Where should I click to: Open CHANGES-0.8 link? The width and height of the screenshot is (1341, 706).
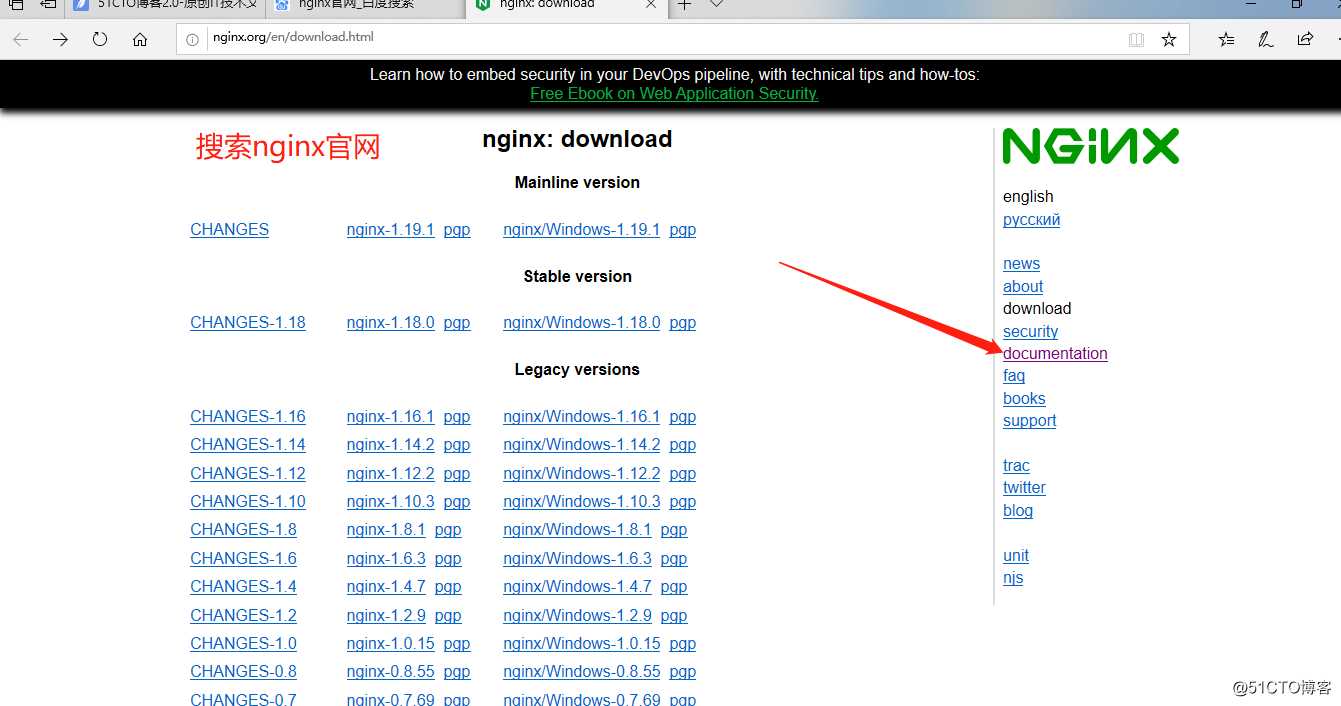(243, 671)
